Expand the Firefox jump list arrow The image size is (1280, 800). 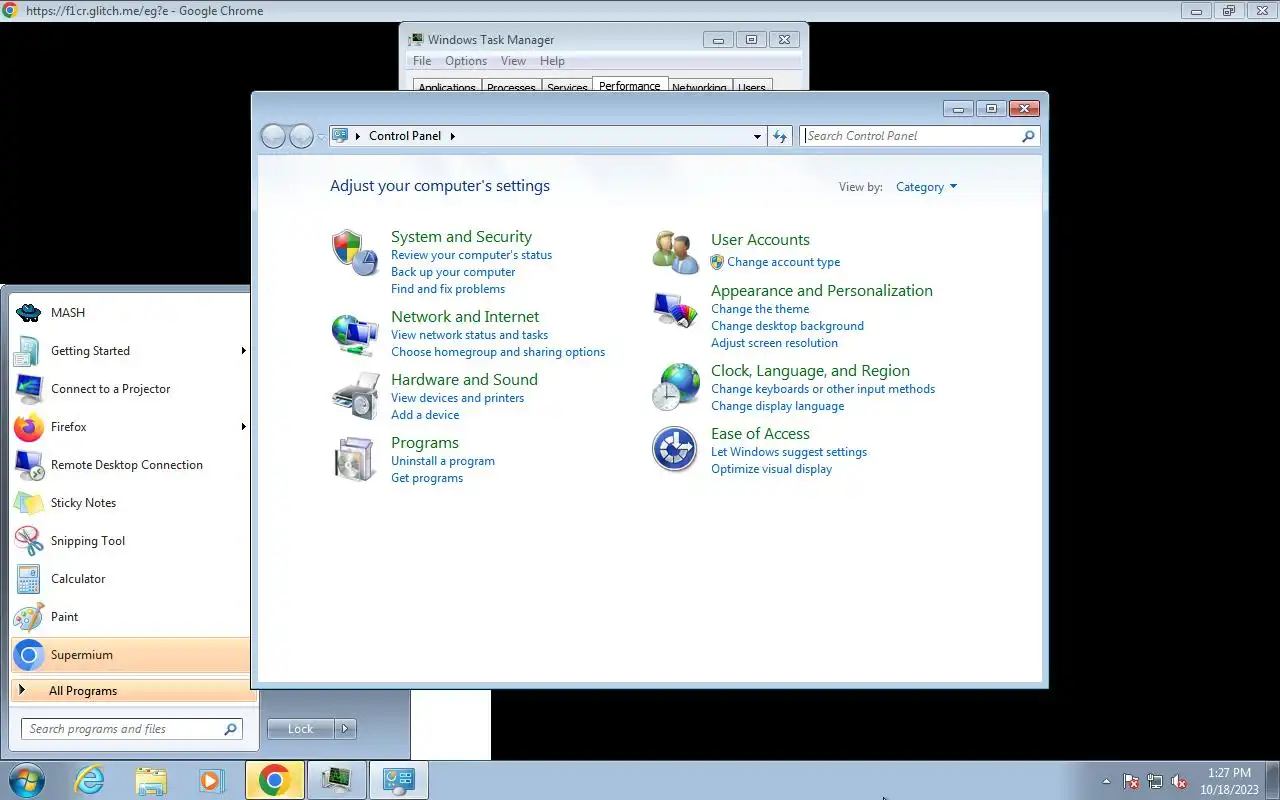tap(243, 427)
